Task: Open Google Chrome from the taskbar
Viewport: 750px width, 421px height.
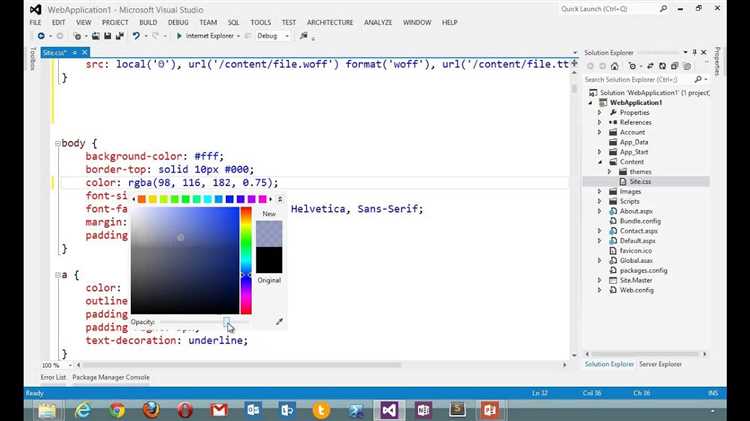Action: pyautogui.click(x=117, y=410)
